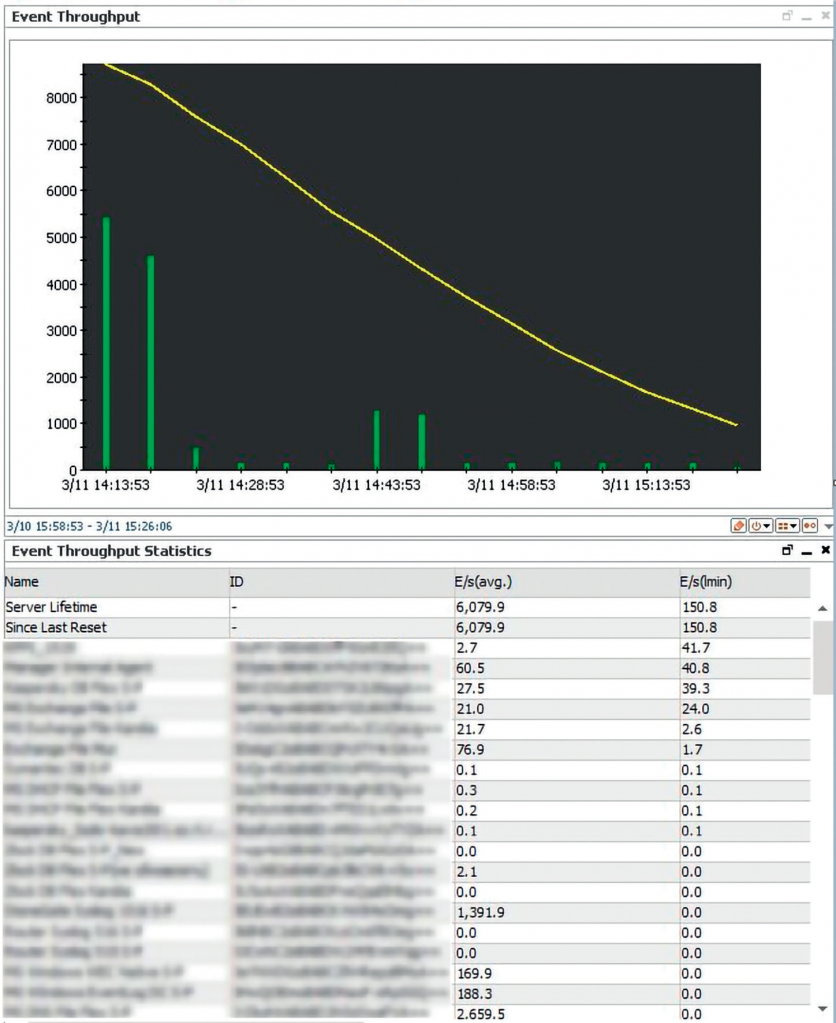This screenshot has height=1023, width=836.
Task: Sort by the Name column header
Action: click(x=116, y=582)
